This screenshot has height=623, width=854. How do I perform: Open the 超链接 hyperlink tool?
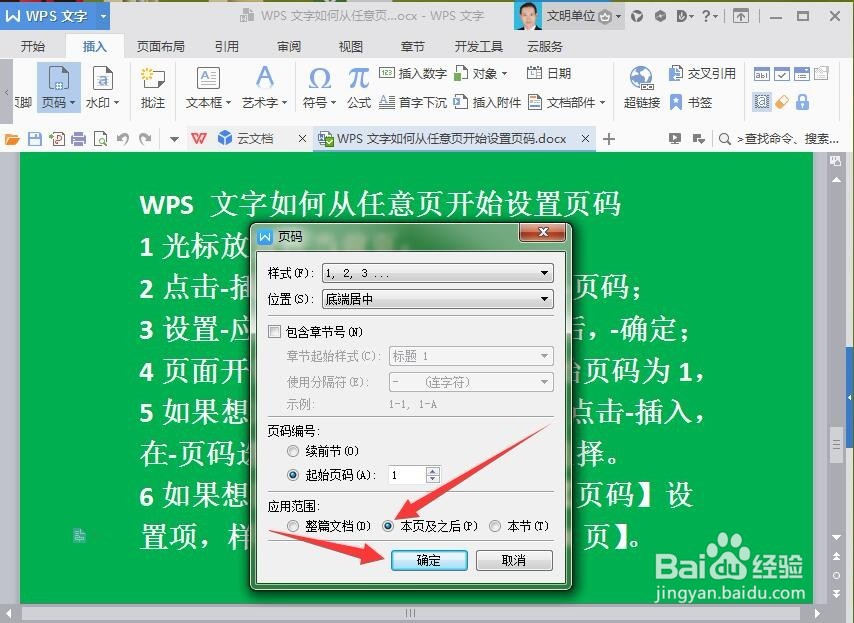click(x=642, y=87)
